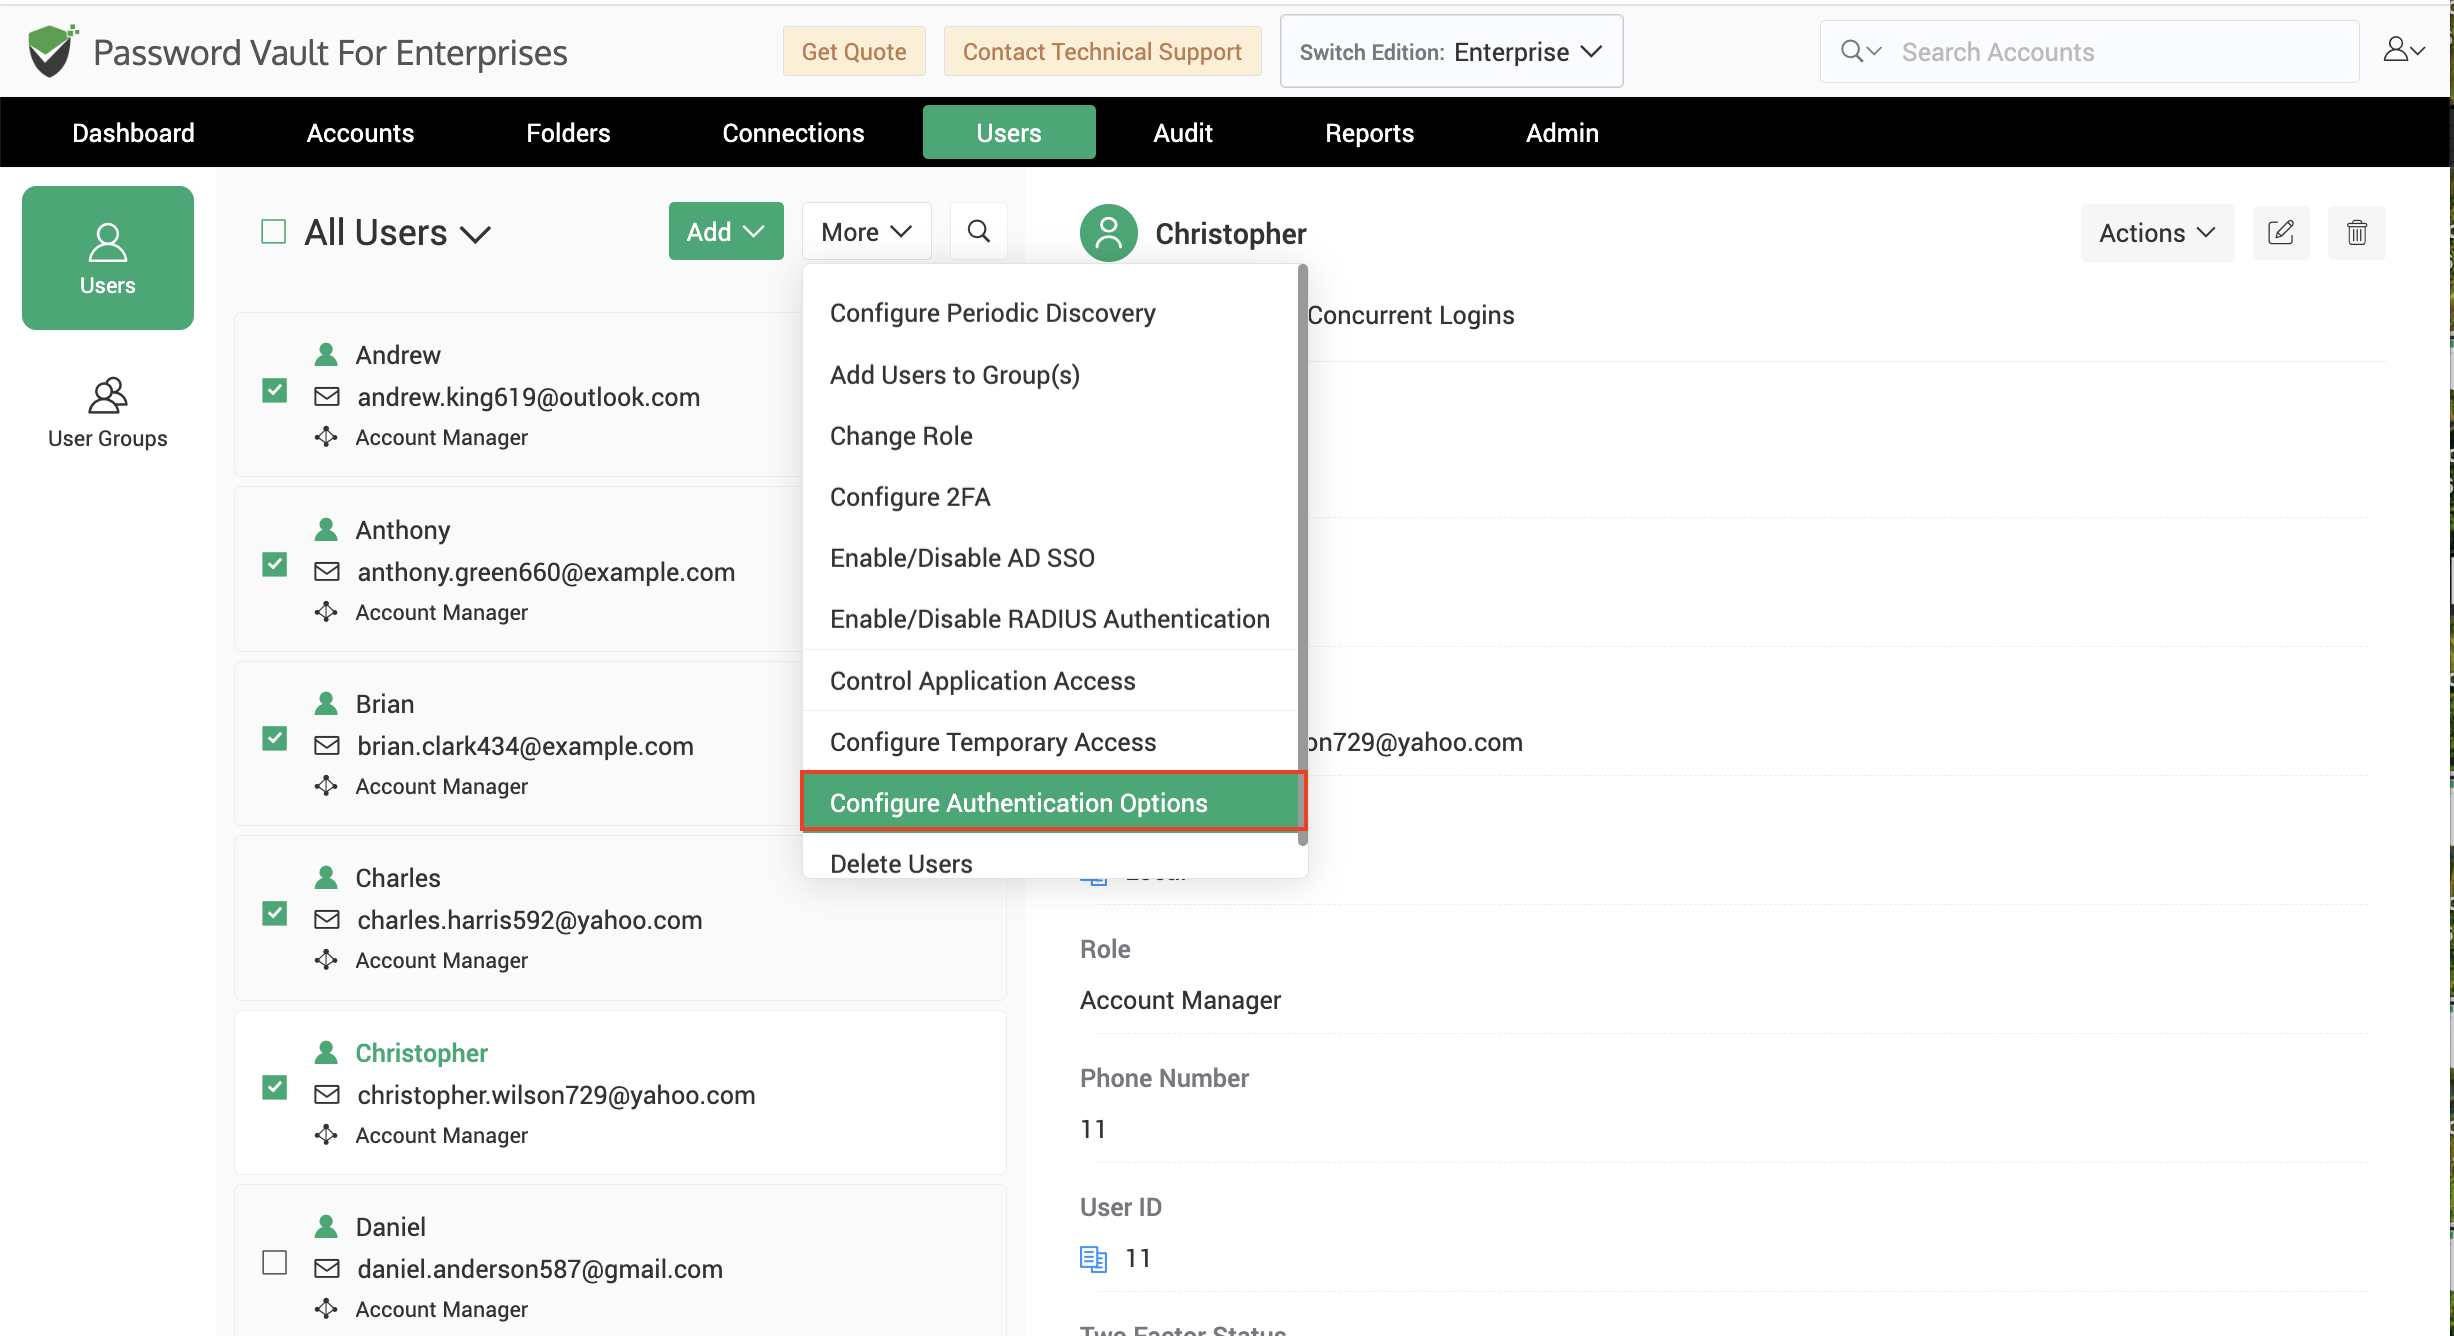Check Daniel's checkbox

point(275,1263)
